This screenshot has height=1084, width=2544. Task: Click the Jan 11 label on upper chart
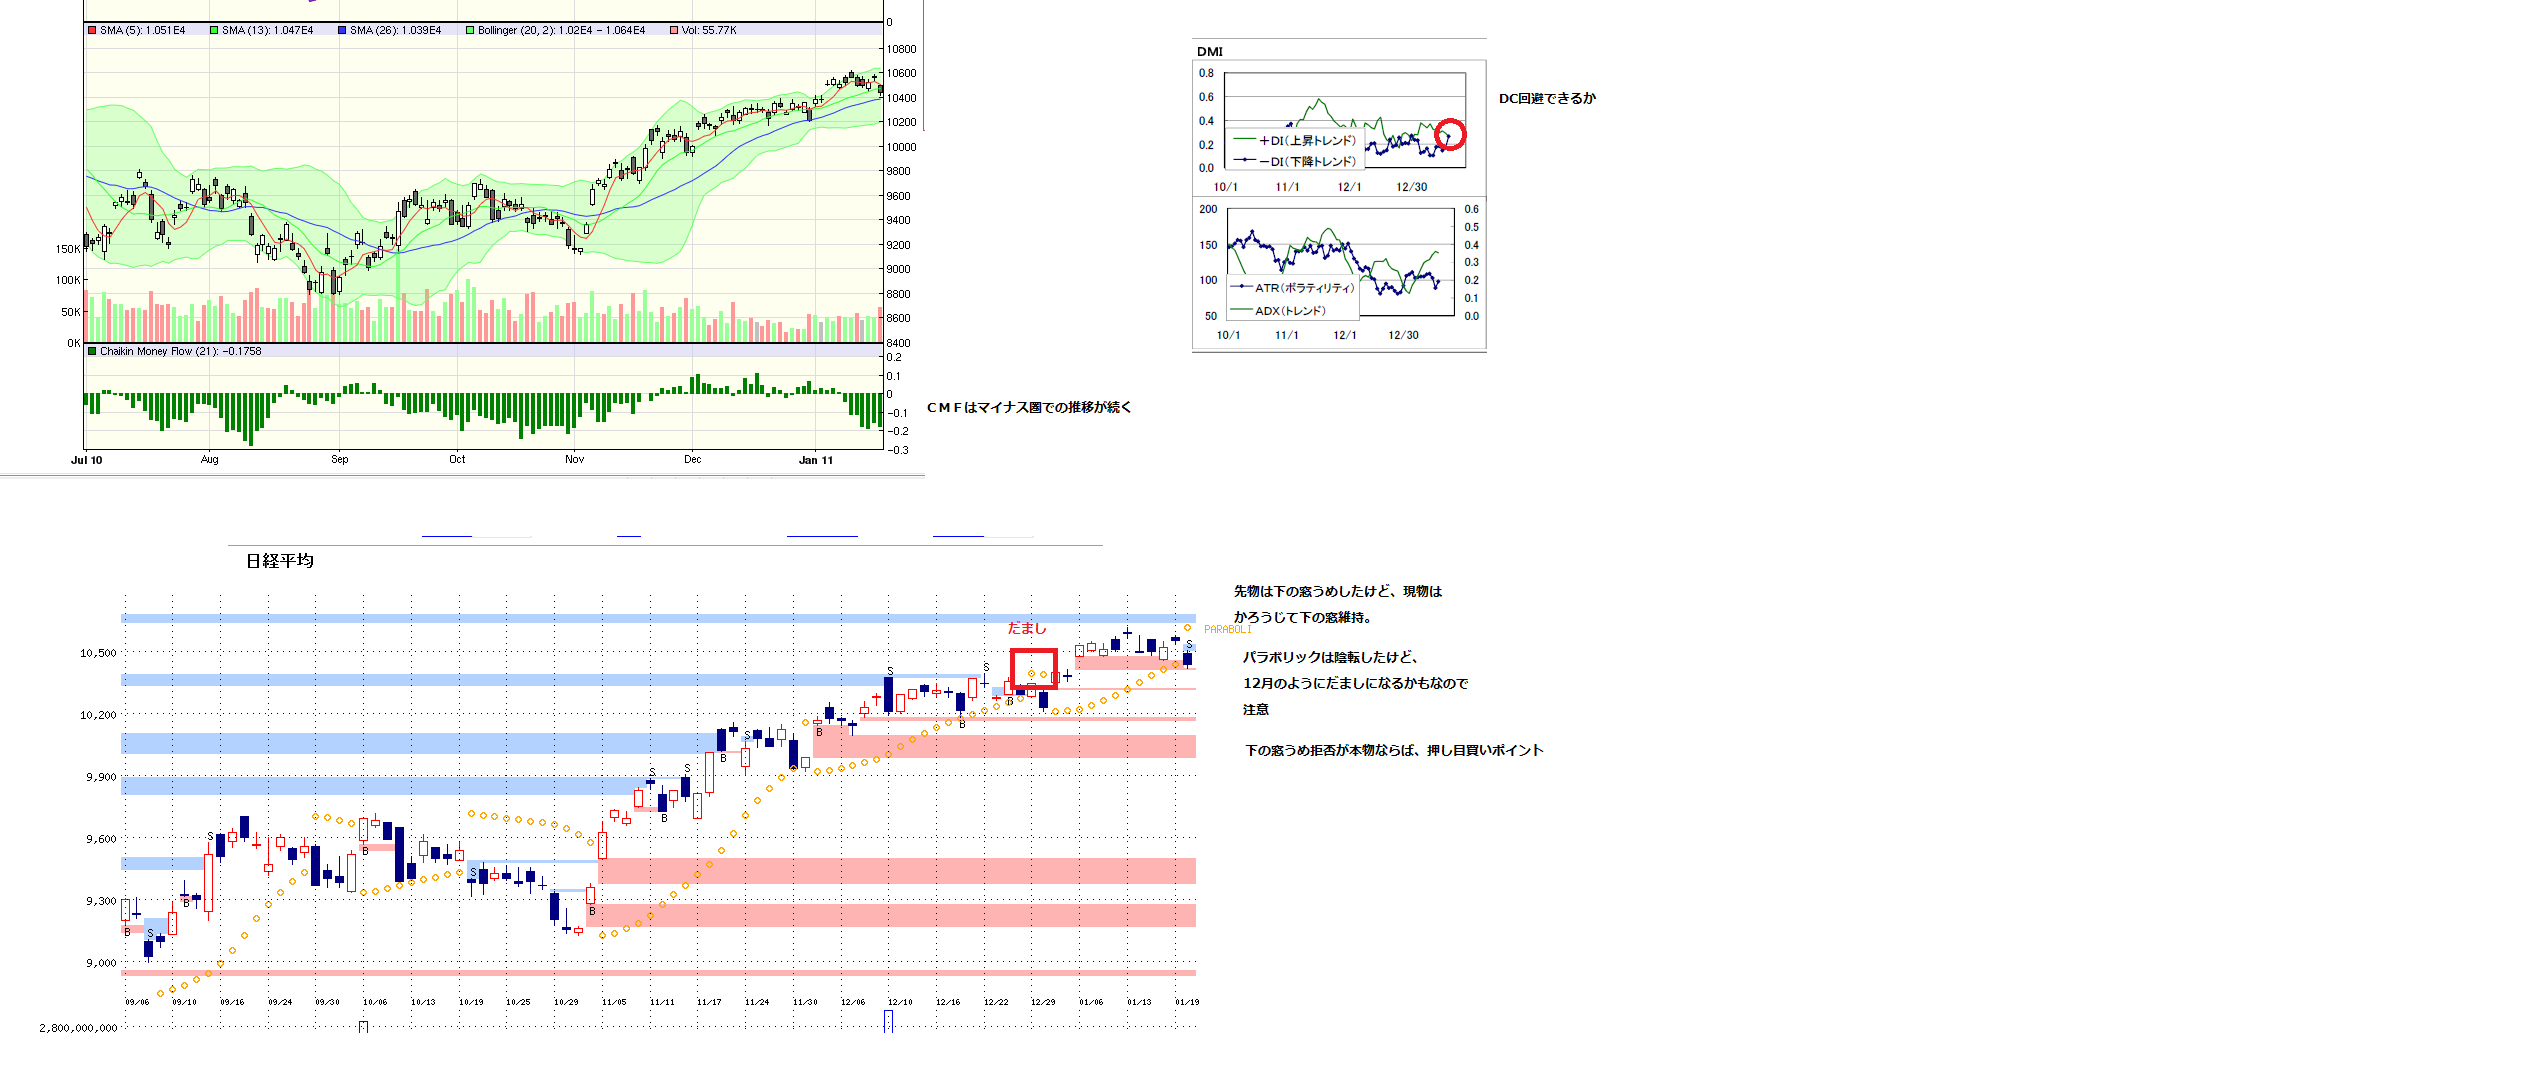tap(815, 460)
